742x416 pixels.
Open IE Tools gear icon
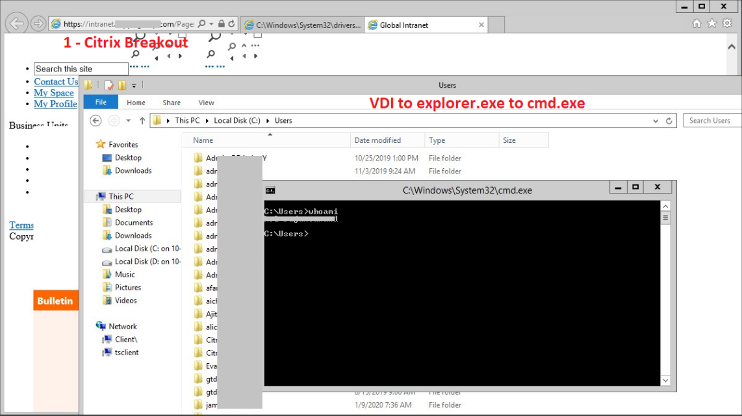click(727, 24)
